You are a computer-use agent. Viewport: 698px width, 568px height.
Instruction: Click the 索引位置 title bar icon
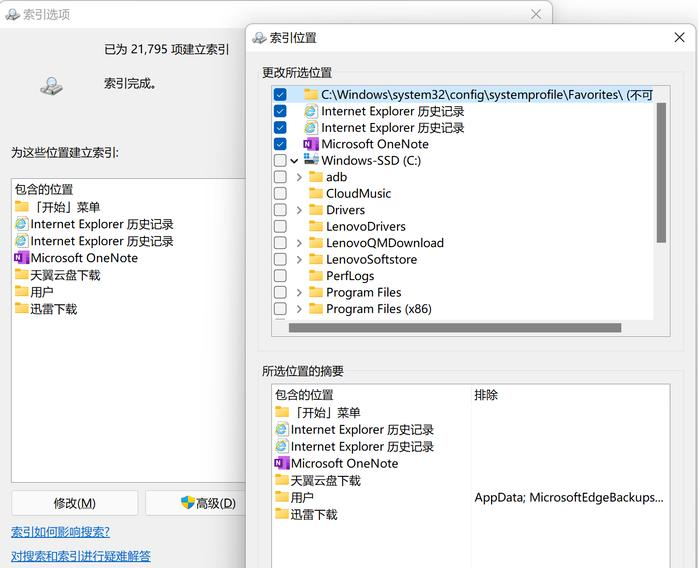tap(259, 38)
